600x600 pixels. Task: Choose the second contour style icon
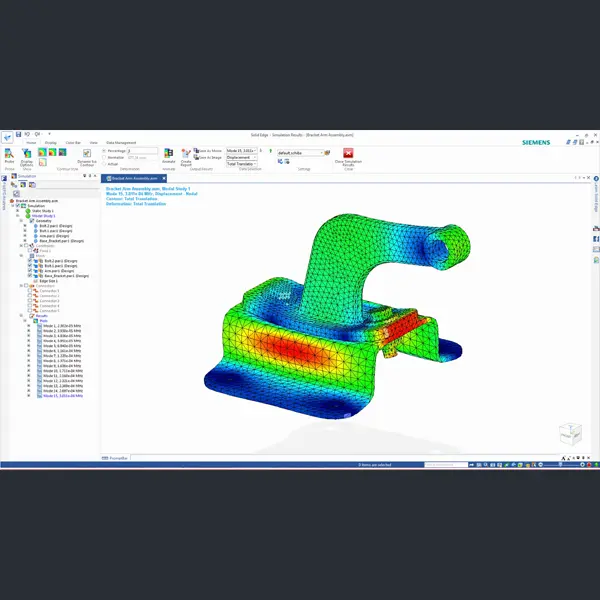pyautogui.click(x=52, y=152)
